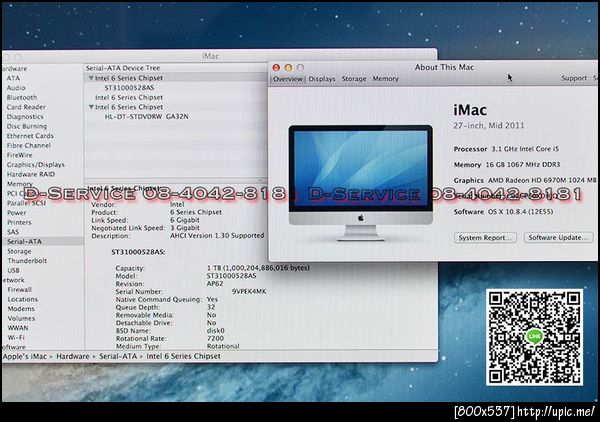Click the Negotiated Link Speed value 3 Gigabit

click(185, 228)
